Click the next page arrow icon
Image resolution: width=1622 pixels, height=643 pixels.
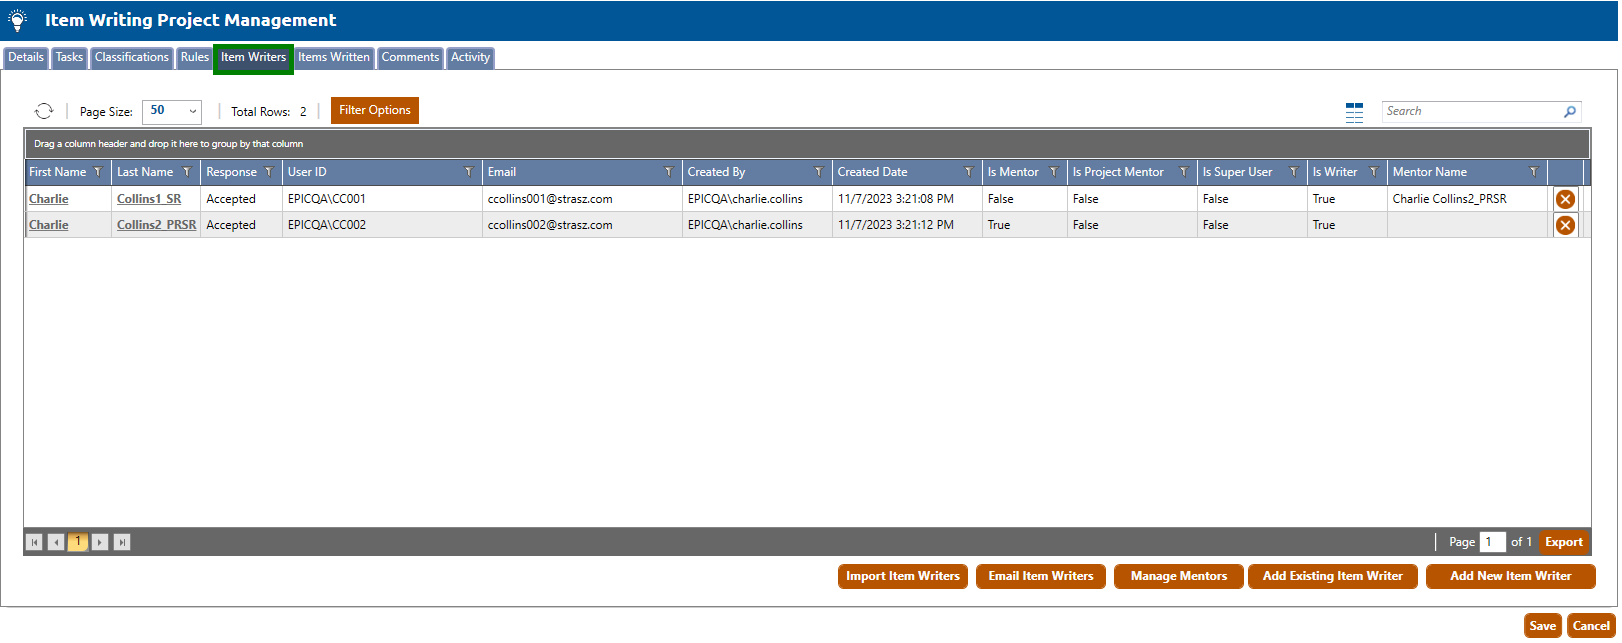[x=100, y=542]
